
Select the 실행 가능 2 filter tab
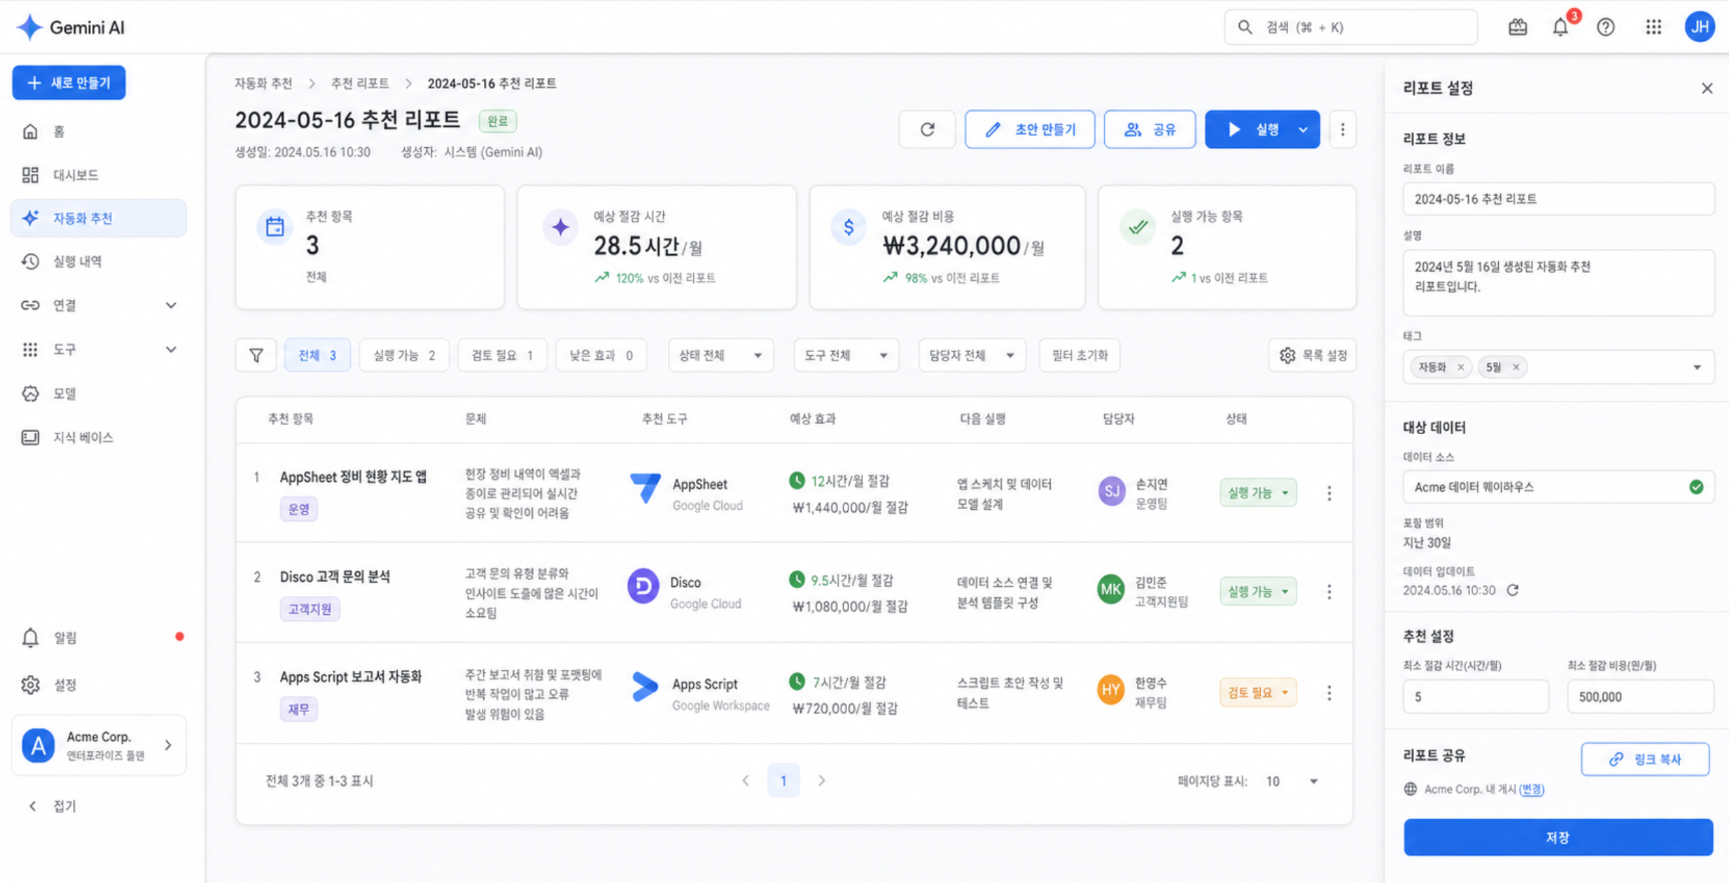pos(404,355)
